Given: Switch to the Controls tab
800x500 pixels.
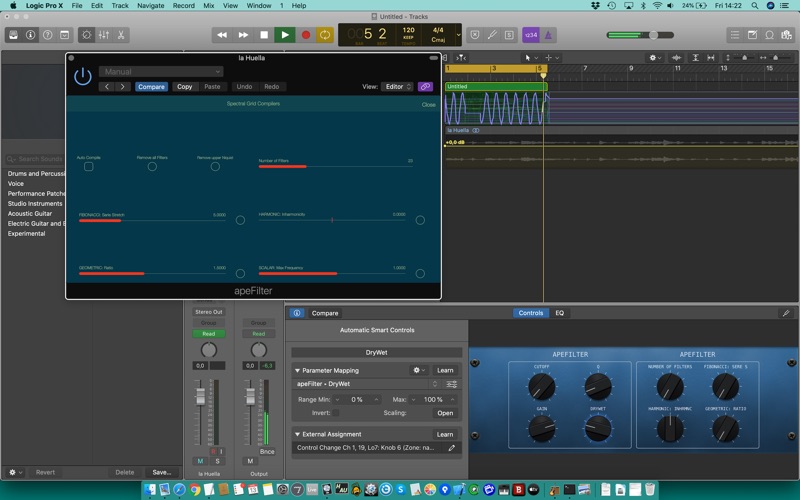Looking at the screenshot, I should coord(531,313).
